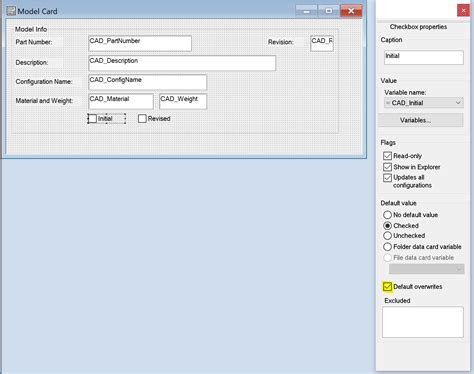This screenshot has width=474, height=374.
Task: Toggle the Show in Explorer flag
Action: coord(387,167)
